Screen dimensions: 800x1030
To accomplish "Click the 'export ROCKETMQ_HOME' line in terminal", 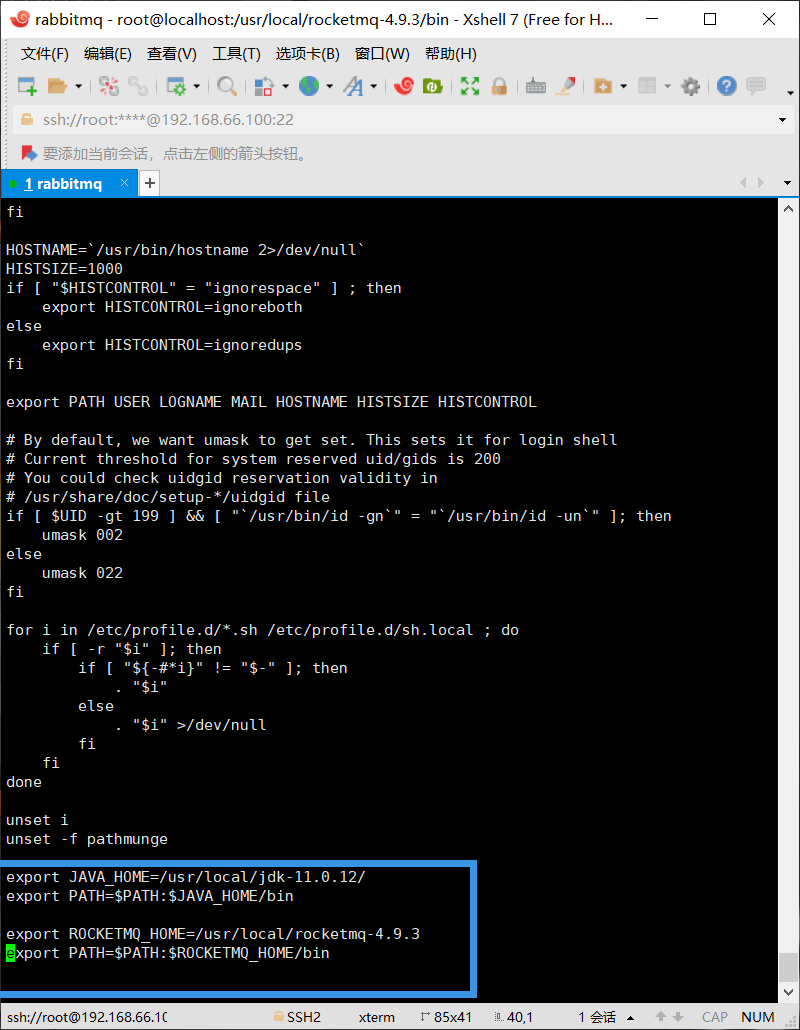I will click(213, 933).
